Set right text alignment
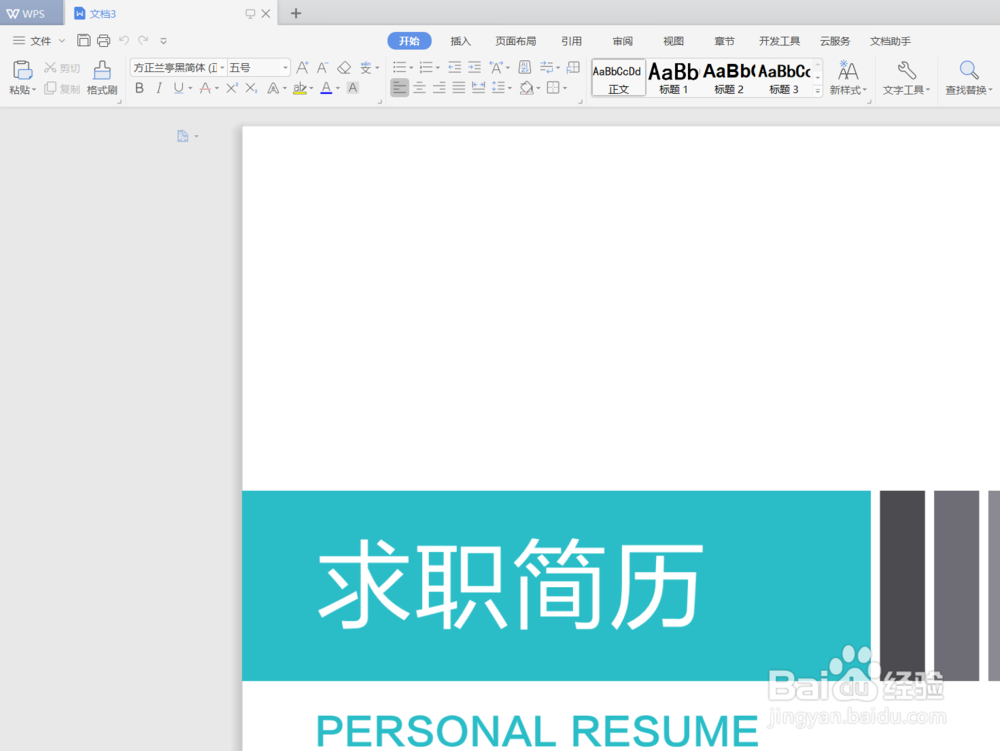This screenshot has width=1000, height=751. coord(439,88)
